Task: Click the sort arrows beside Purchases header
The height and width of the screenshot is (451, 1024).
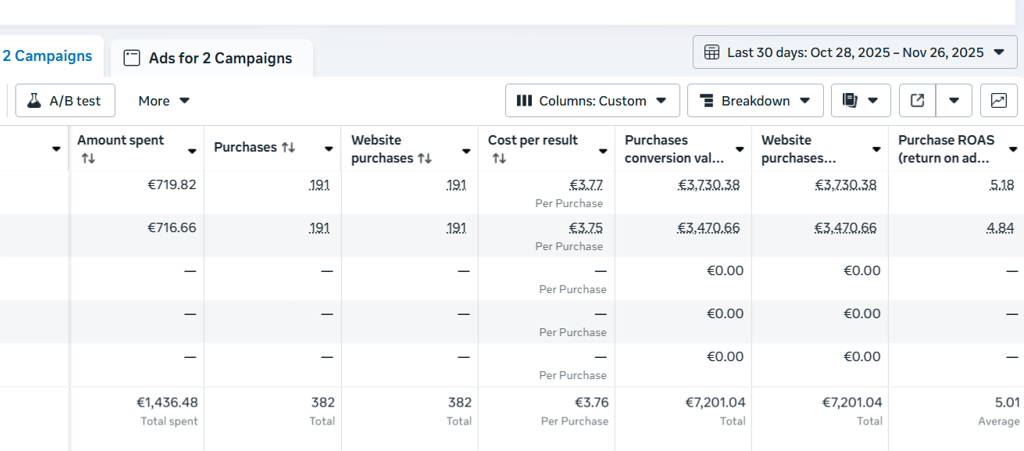Action: coord(288,148)
